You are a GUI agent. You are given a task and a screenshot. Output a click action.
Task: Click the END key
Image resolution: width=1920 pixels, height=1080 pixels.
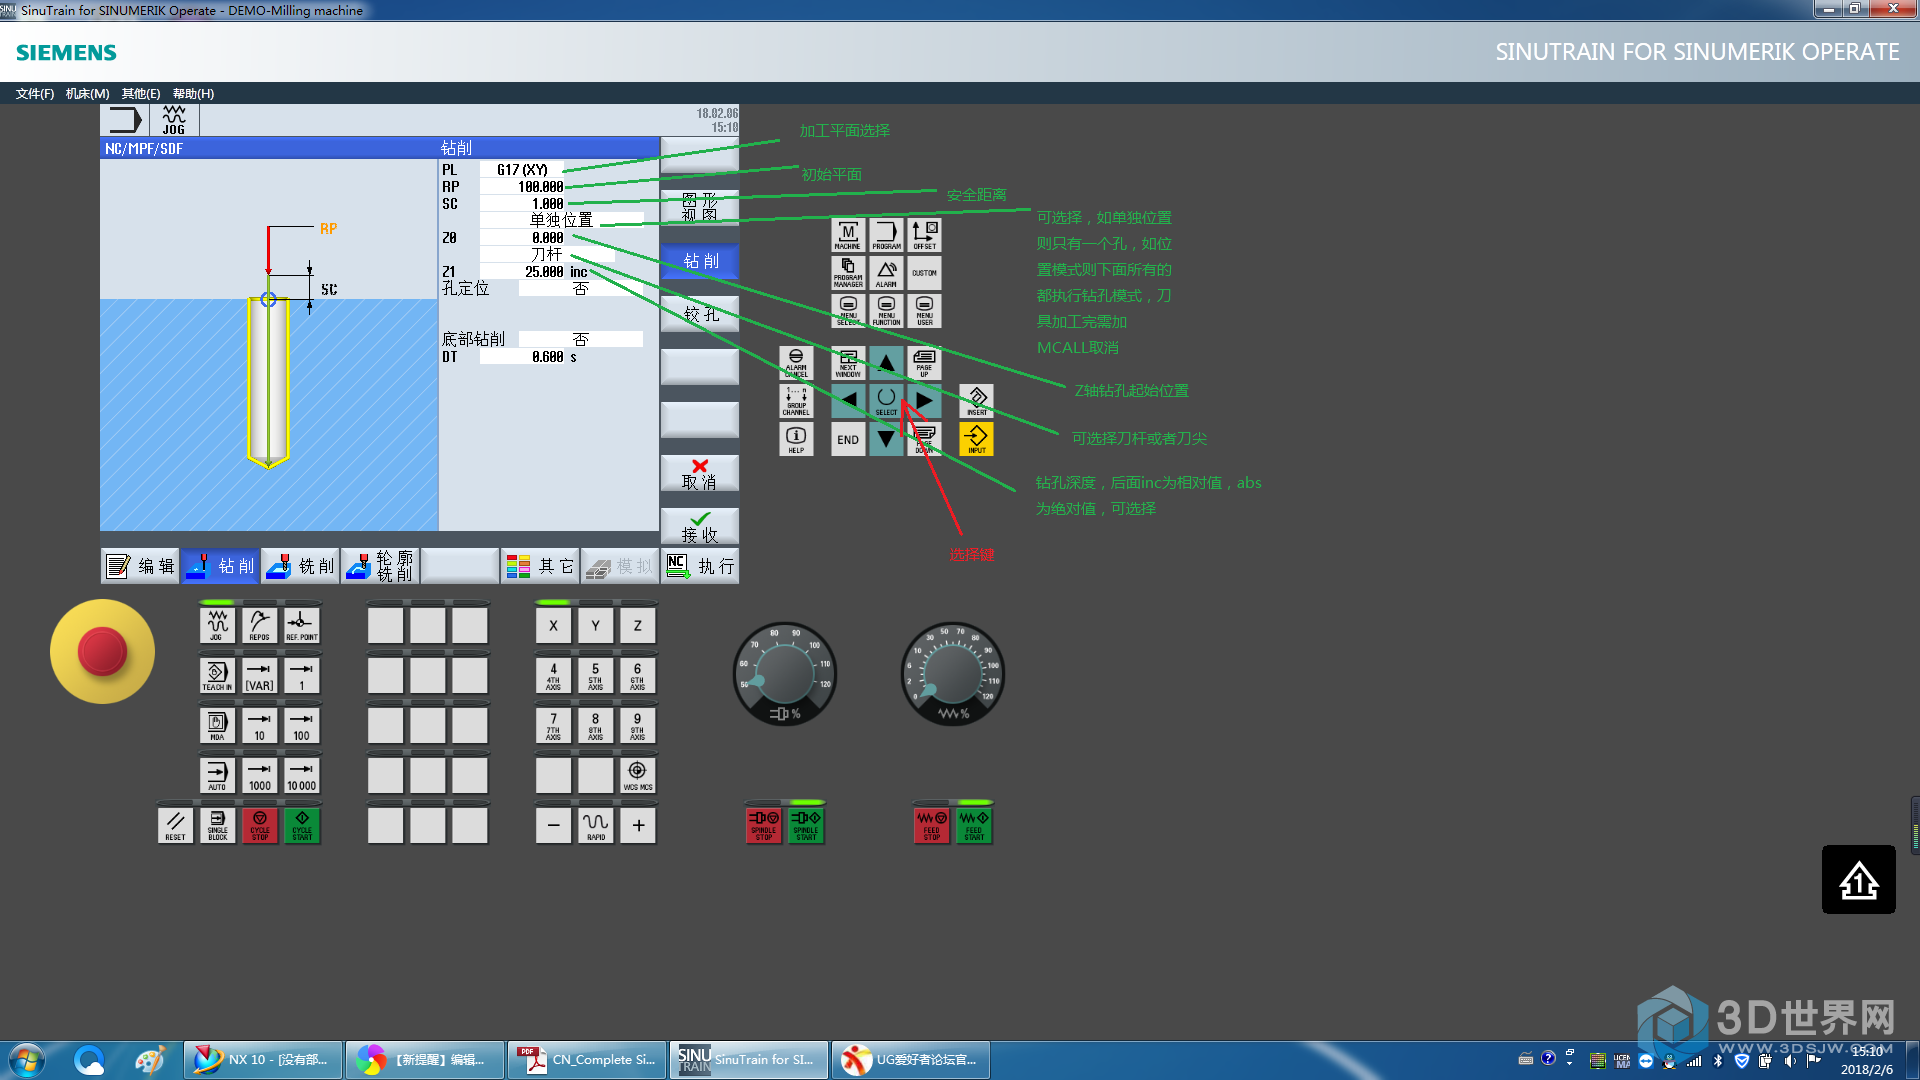pyautogui.click(x=848, y=439)
